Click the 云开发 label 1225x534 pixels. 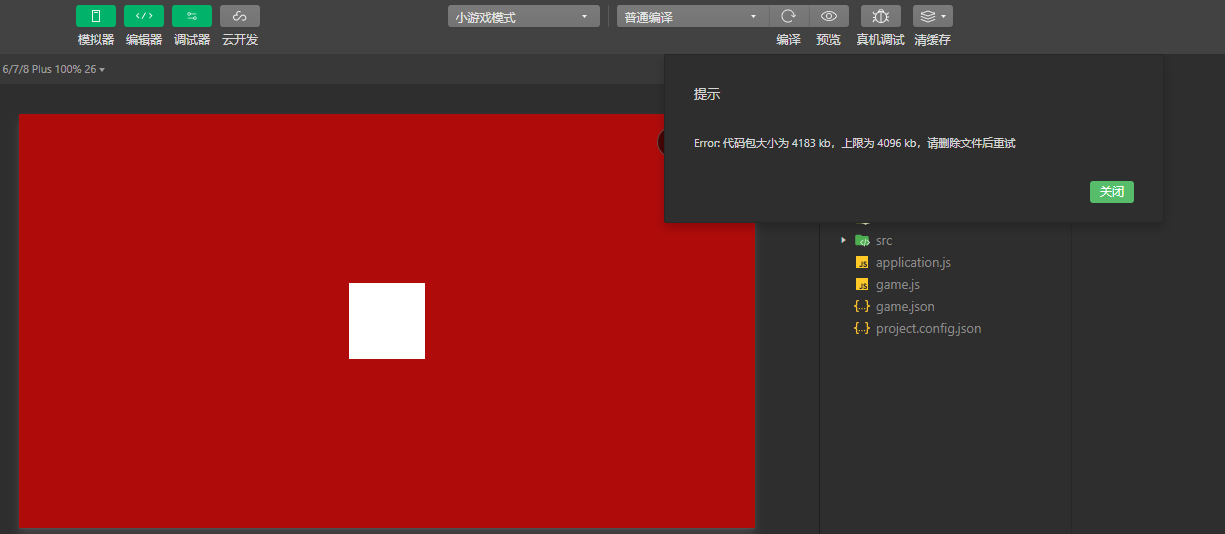click(240, 40)
